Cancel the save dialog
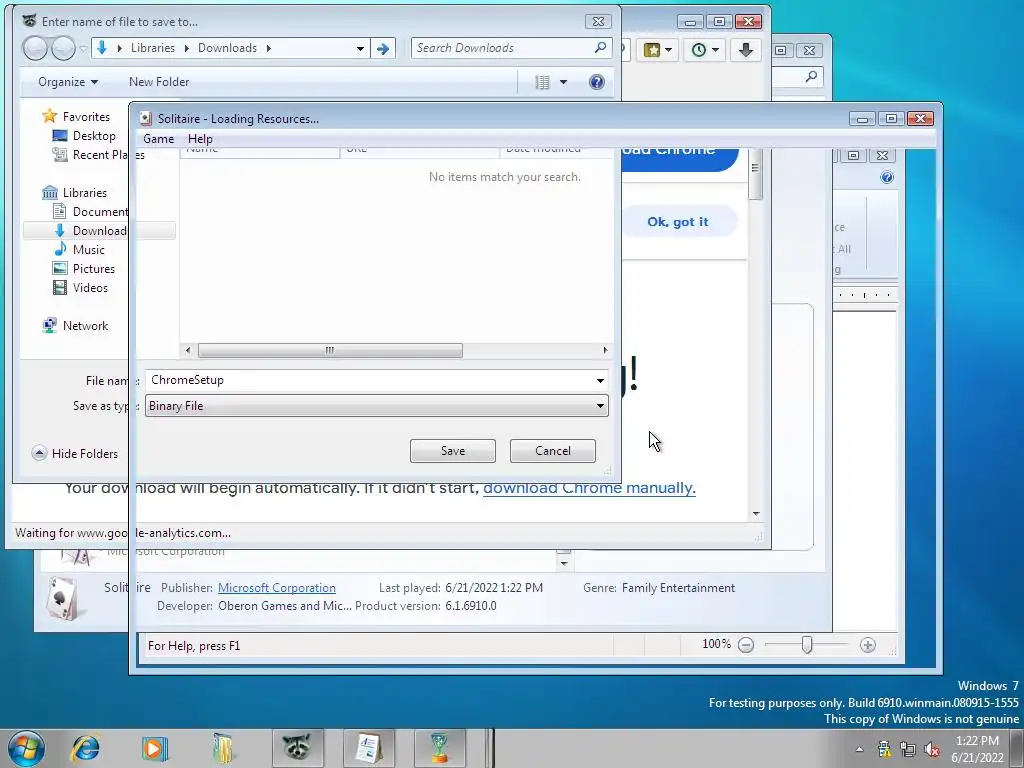Viewport: 1024px width, 768px height. click(552, 451)
